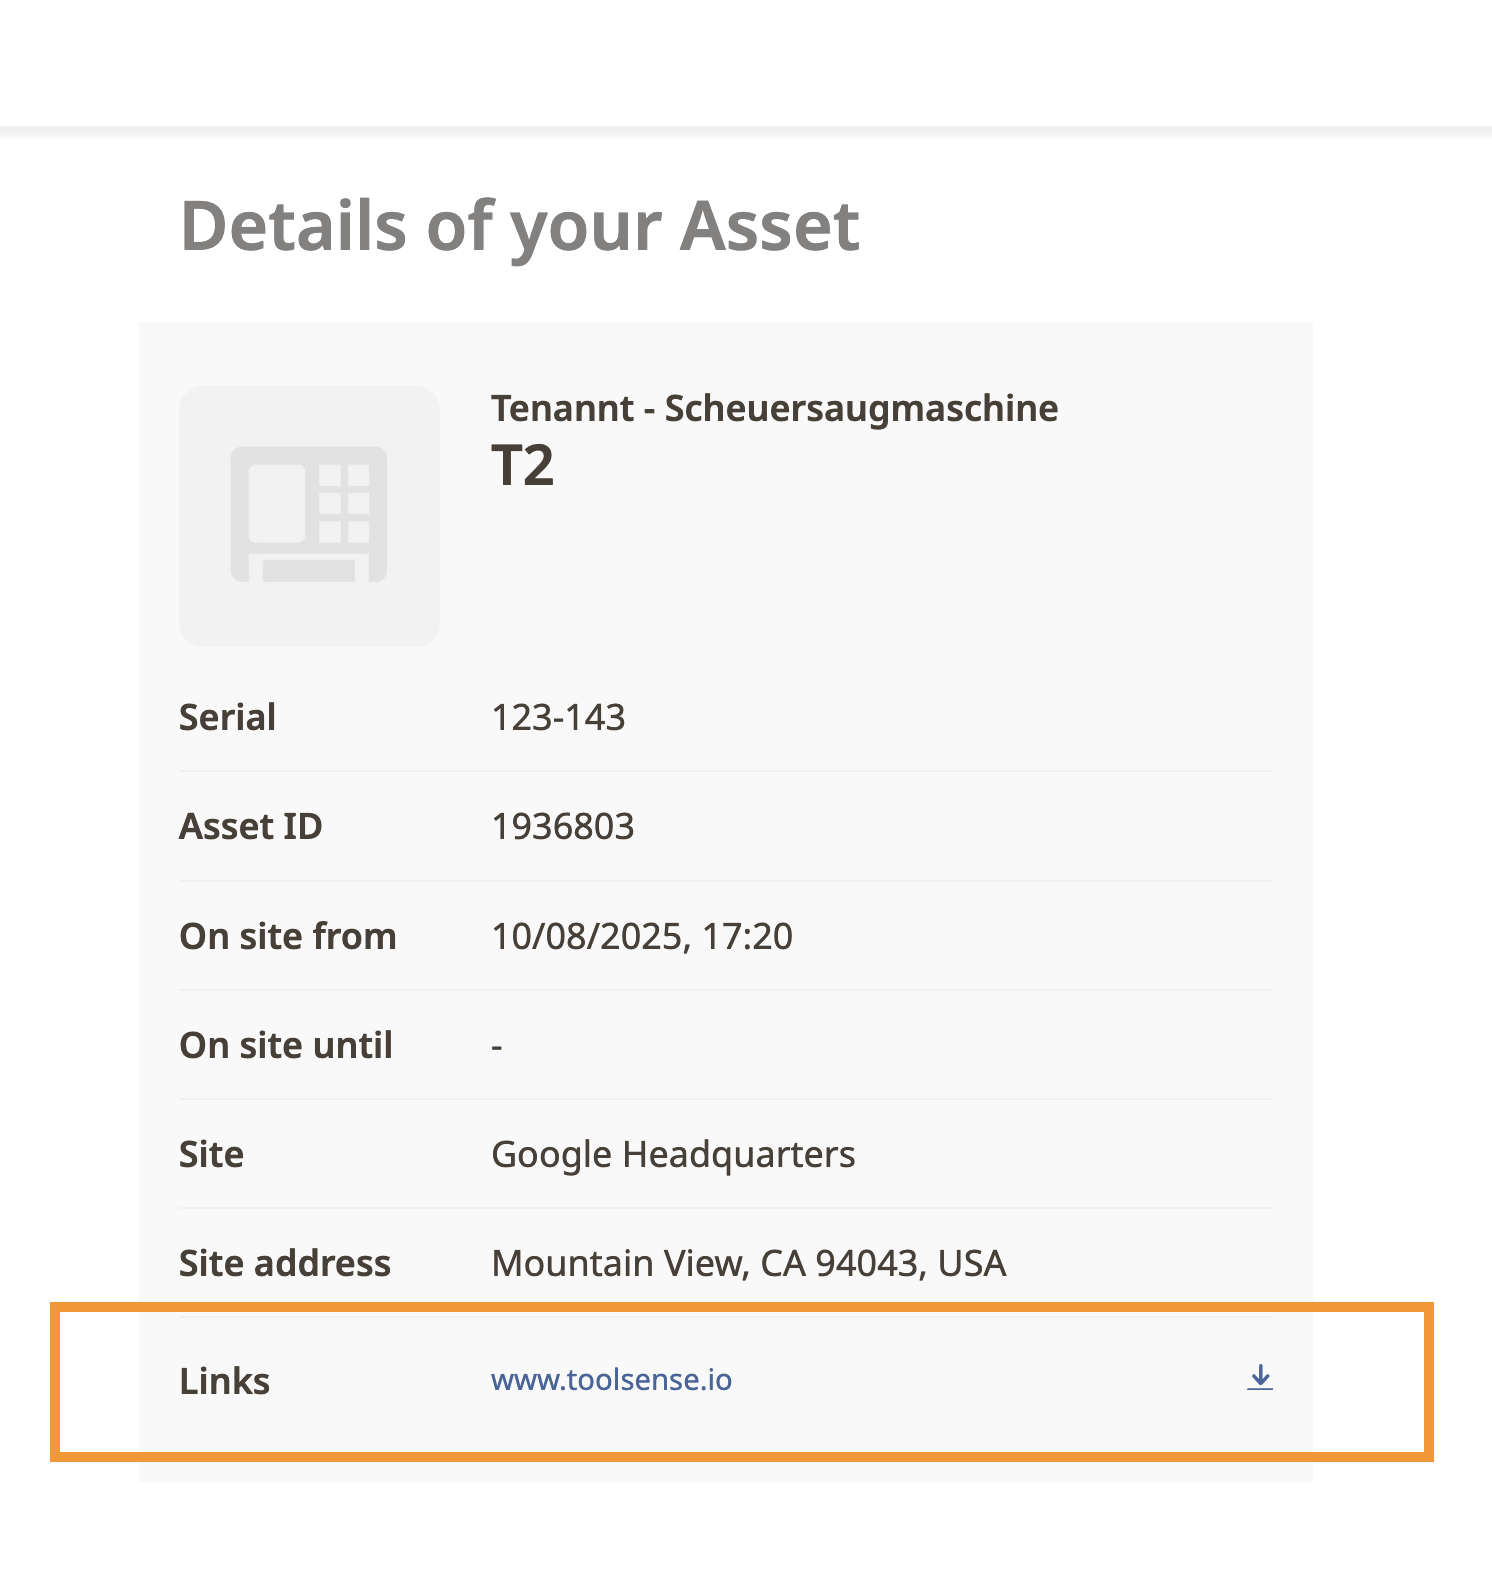Screen dimensions: 1492x1572
Task: Click the 'Site address' label
Action: [284, 1263]
